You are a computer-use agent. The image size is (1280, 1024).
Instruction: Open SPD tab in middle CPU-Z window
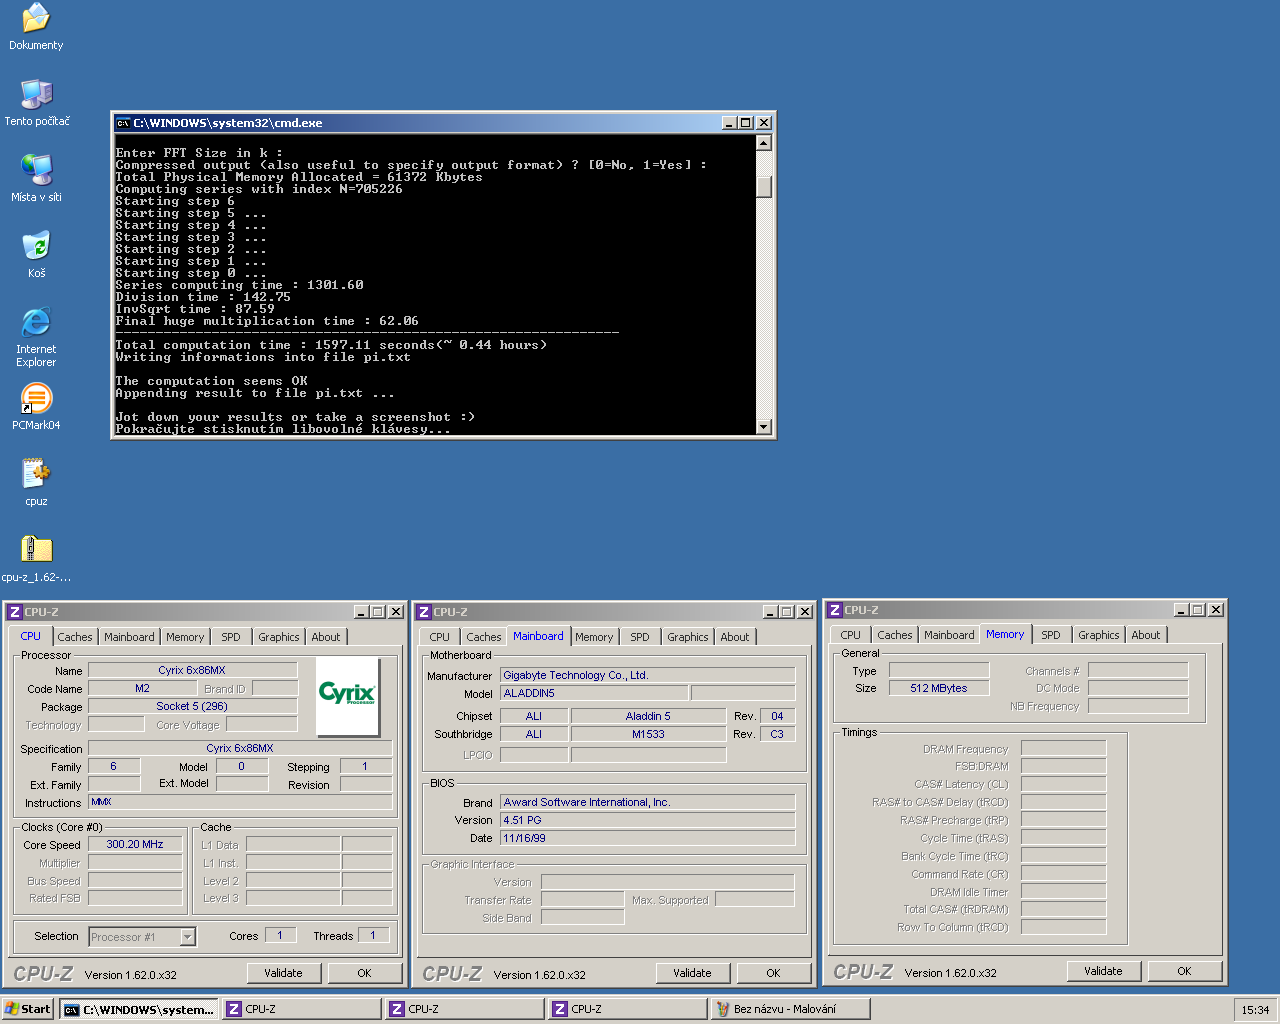[640, 637]
